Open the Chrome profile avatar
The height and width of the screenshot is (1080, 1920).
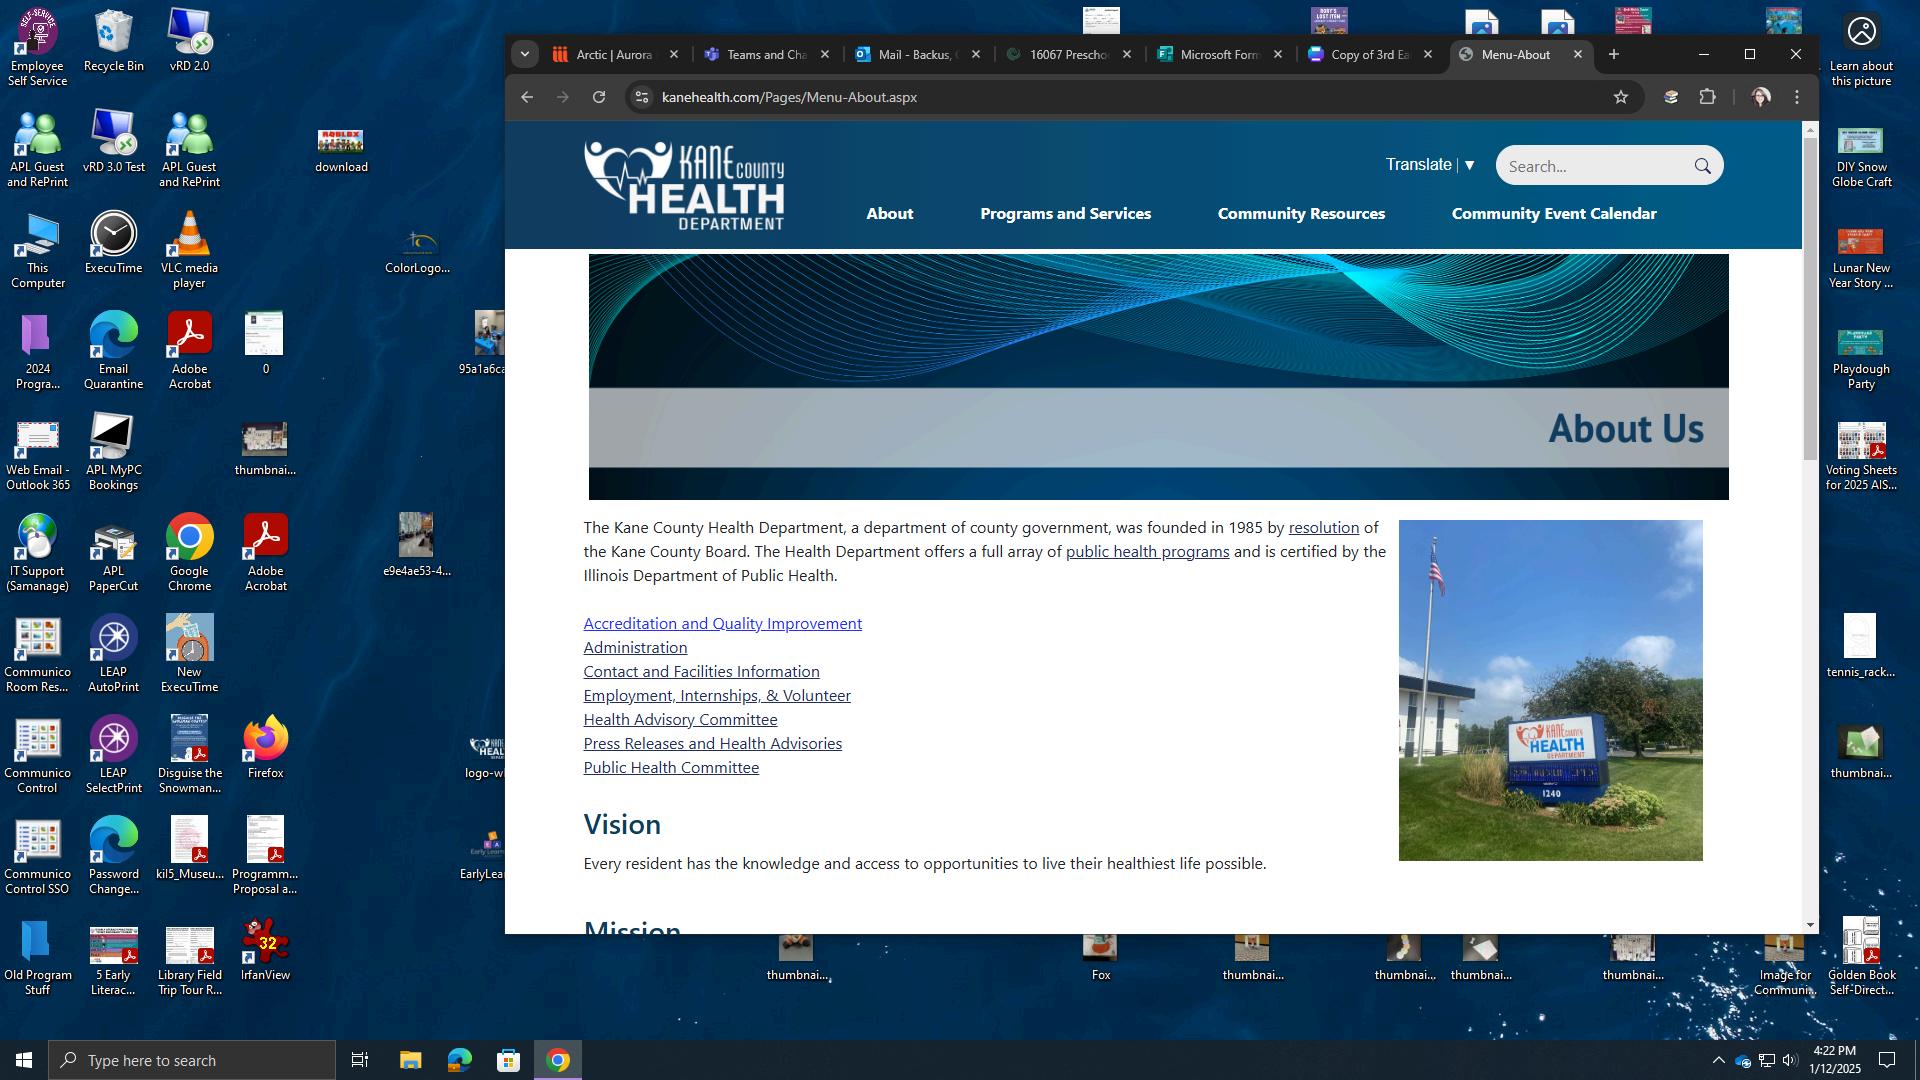tap(1761, 97)
